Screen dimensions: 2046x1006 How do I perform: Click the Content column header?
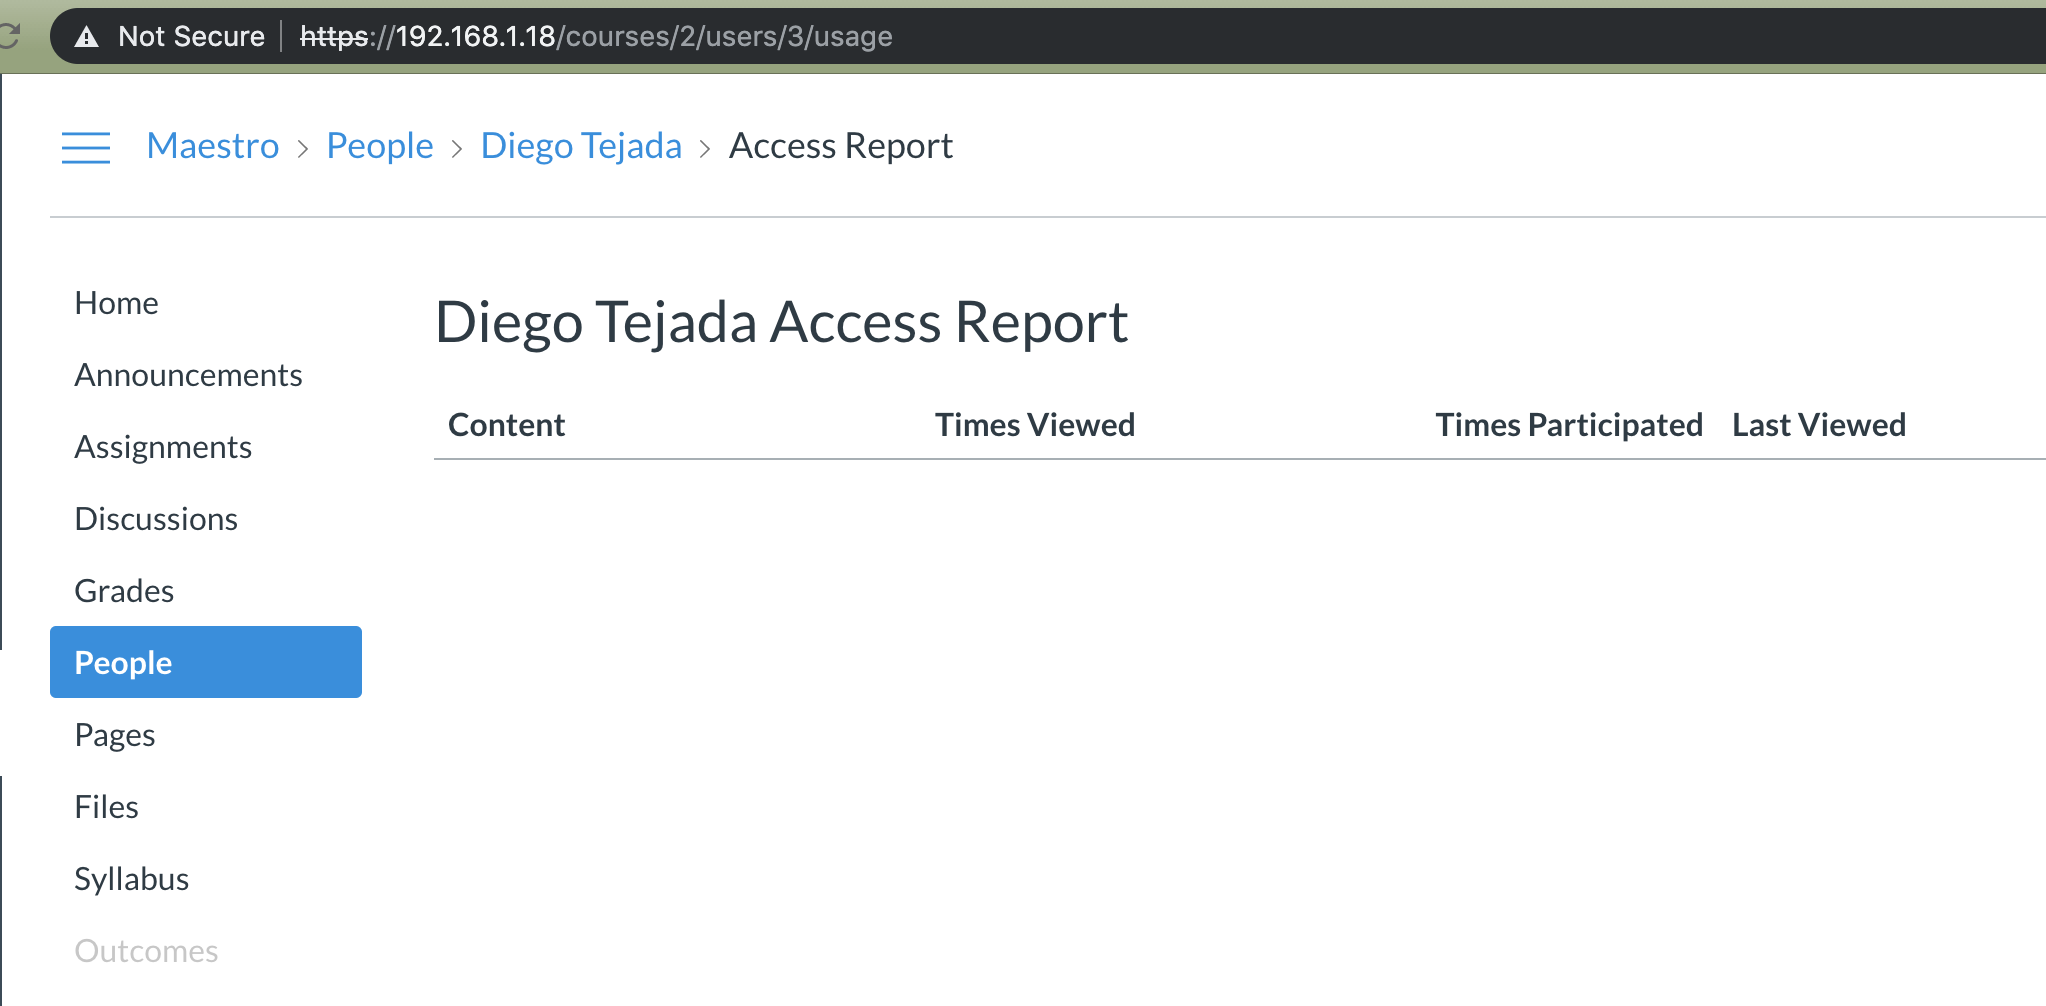506,425
